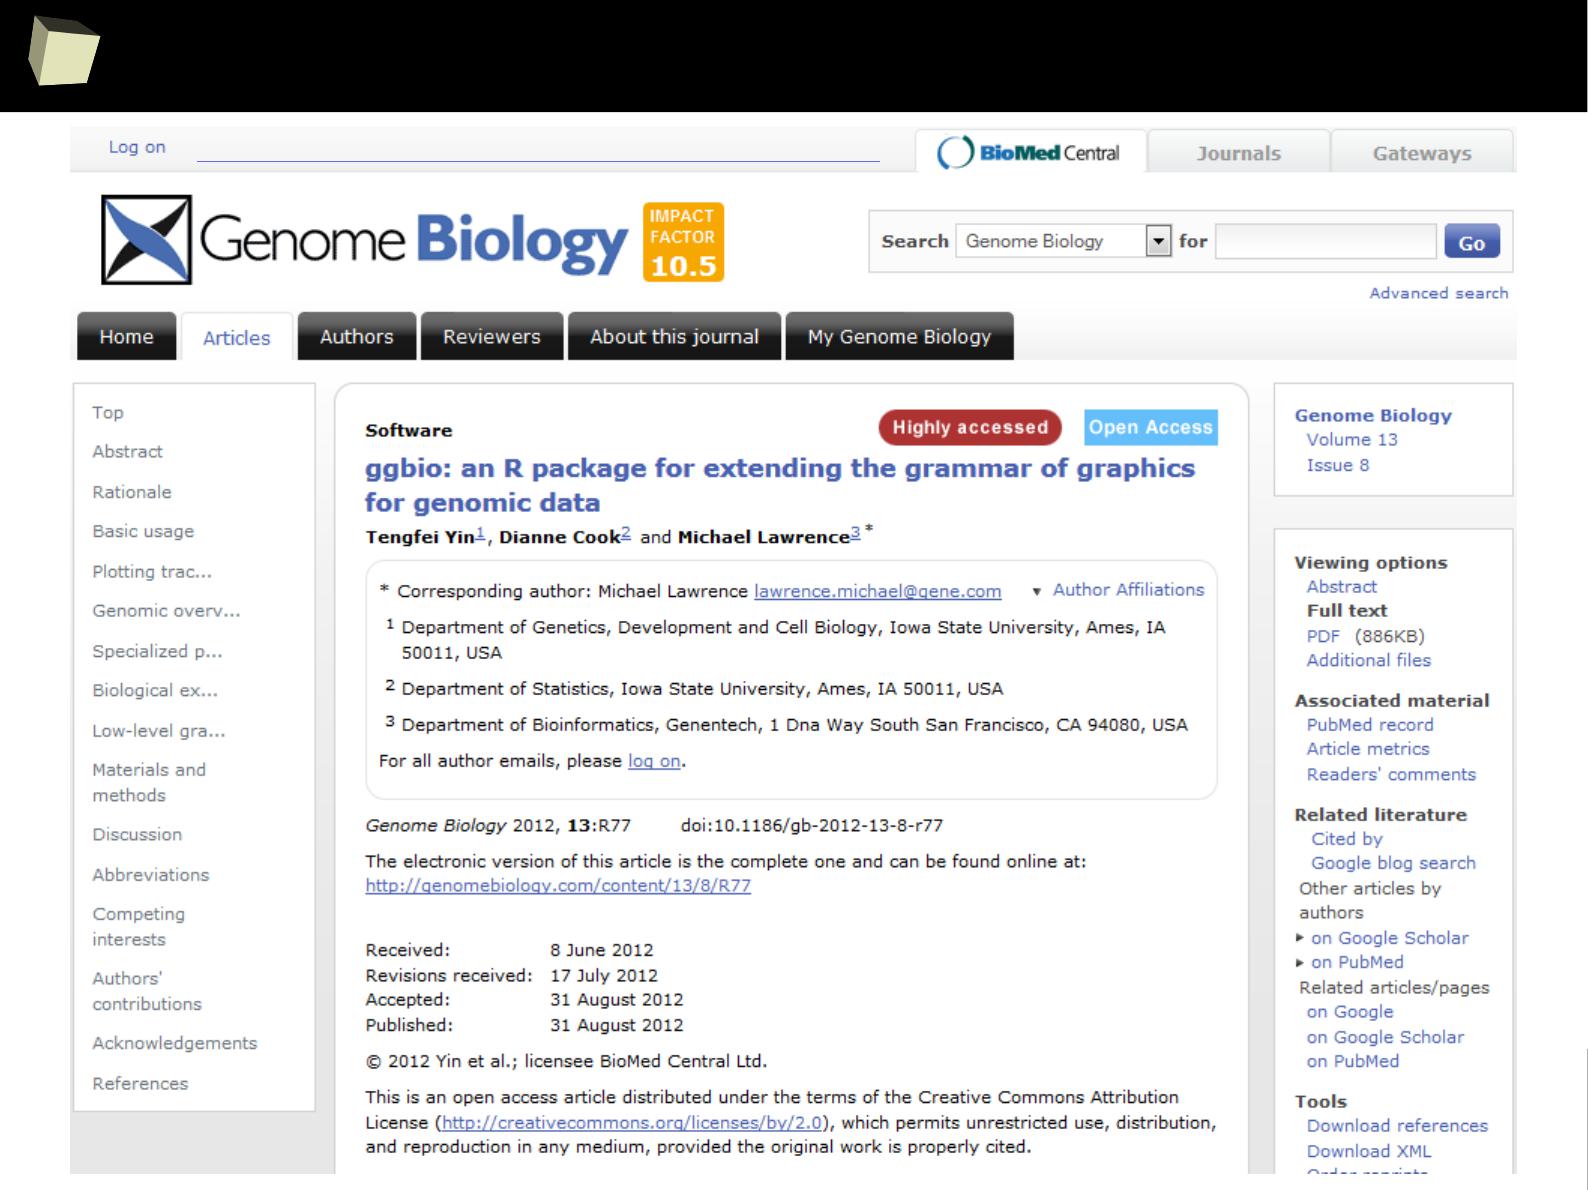Click the ggbio article title

pyautogui.click(x=780, y=485)
